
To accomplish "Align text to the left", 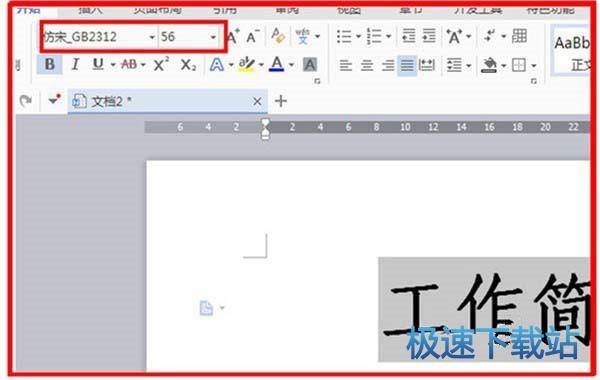I will pyautogui.click(x=346, y=65).
